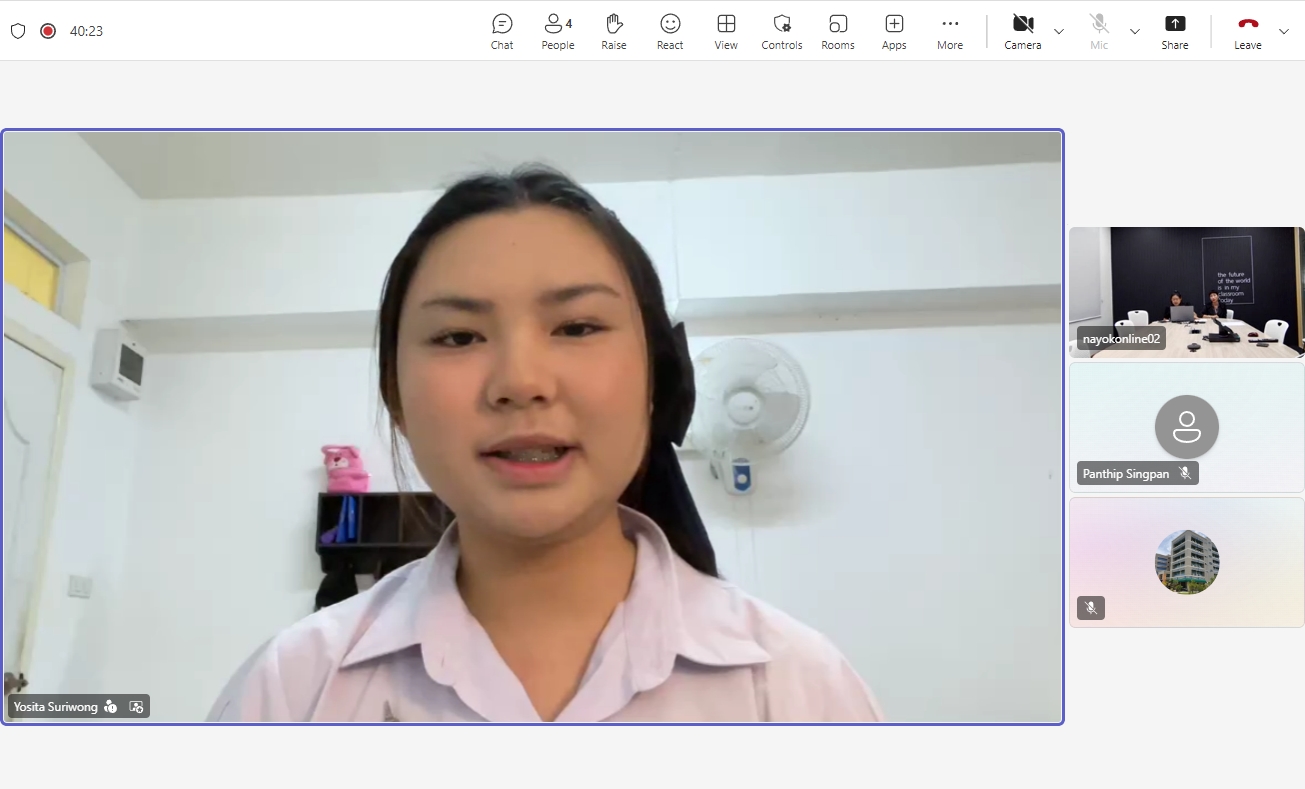Open the Apps menu
1305x789 pixels.
pyautogui.click(x=894, y=31)
